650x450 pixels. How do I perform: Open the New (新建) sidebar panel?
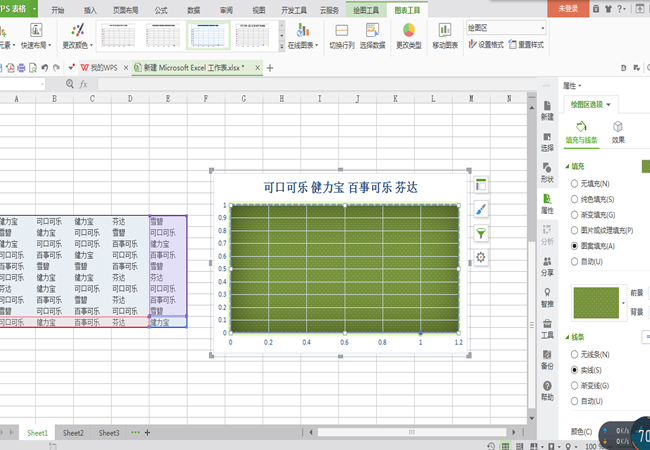click(x=547, y=111)
